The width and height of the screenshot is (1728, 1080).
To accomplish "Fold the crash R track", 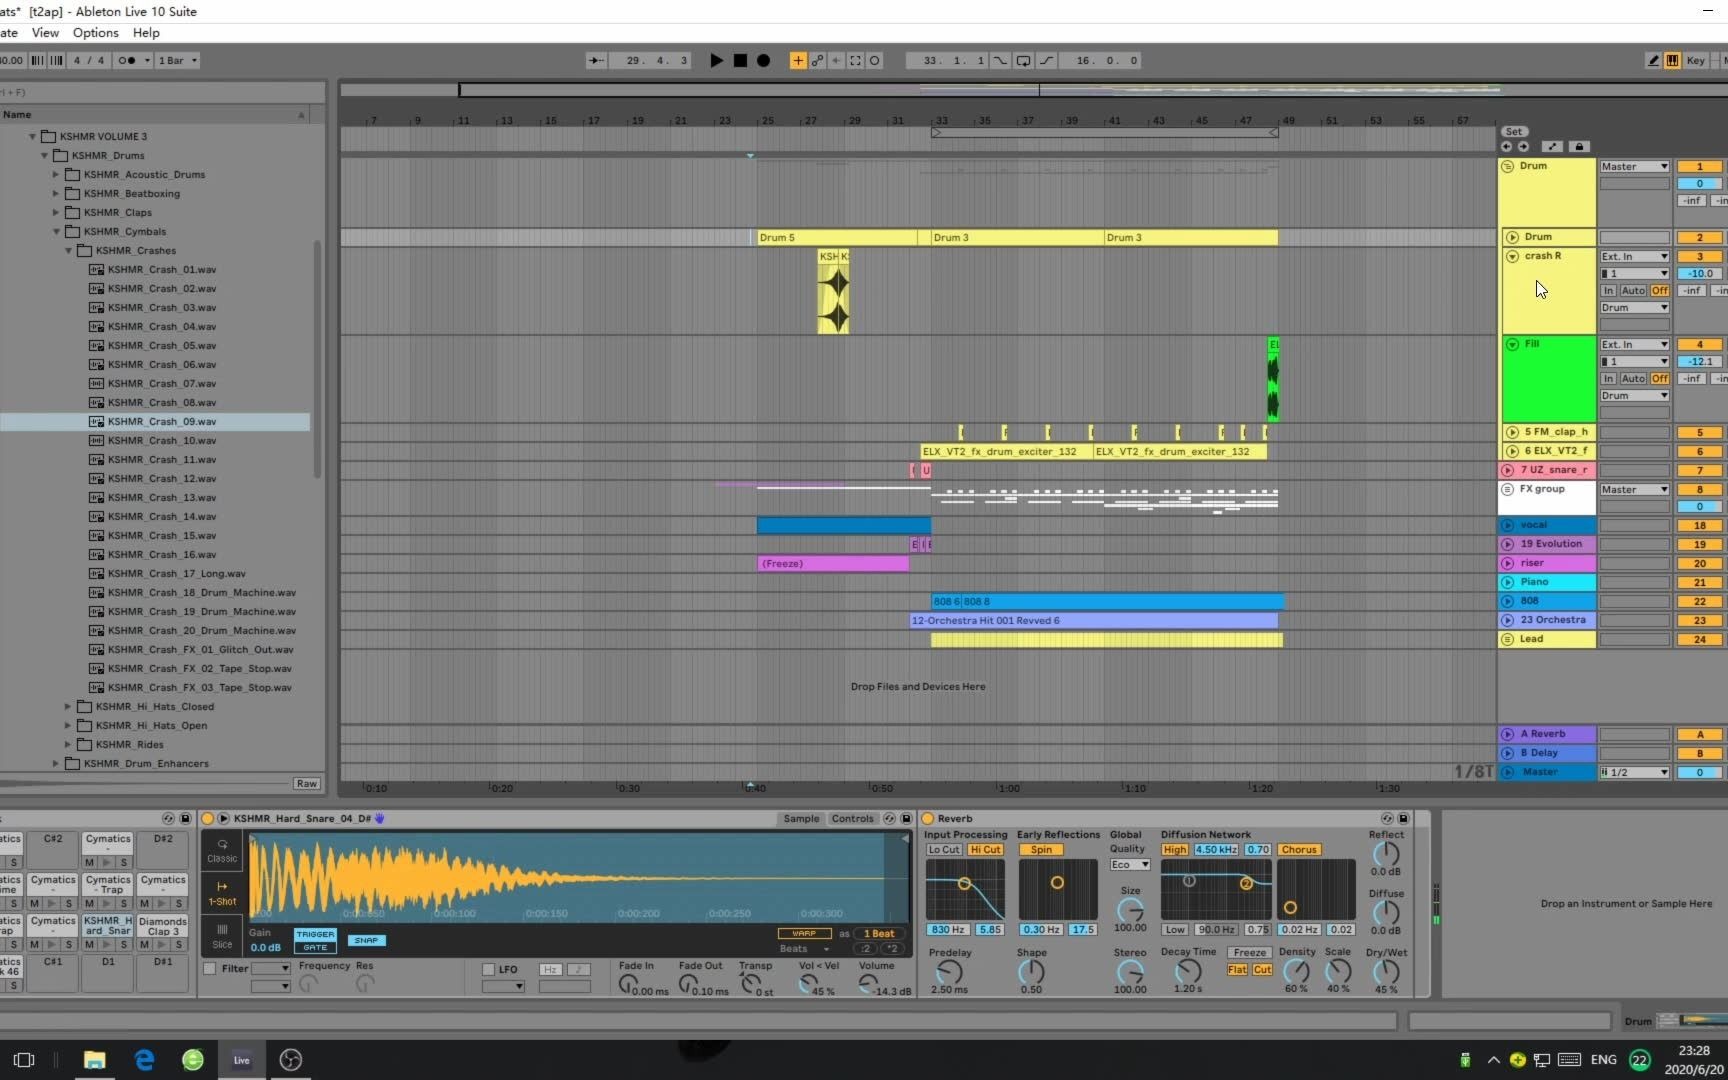I will [1512, 256].
